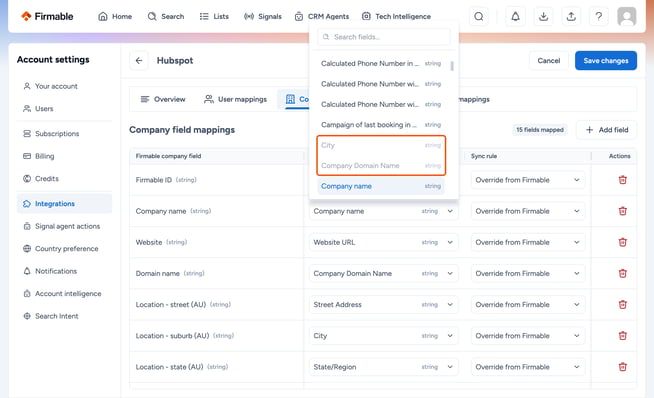Viewport: 654px width, 398px height.
Task: Open sync rule dropdown for Company name
Action: tap(528, 211)
